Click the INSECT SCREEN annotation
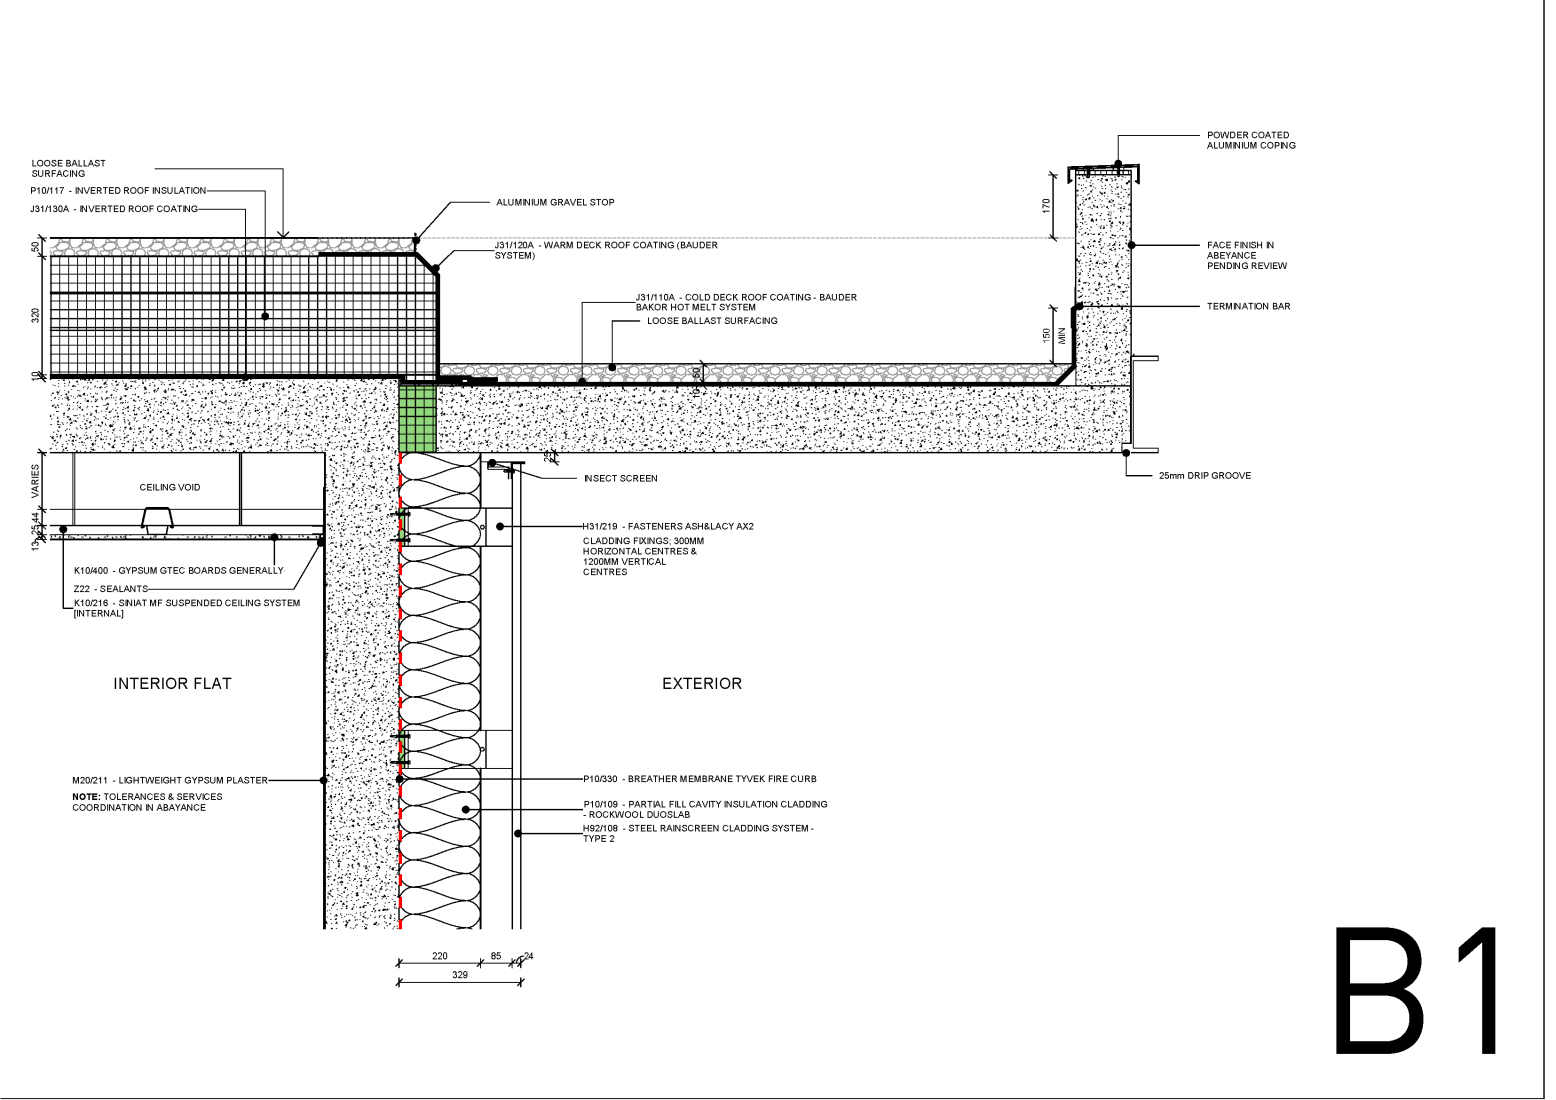Viewport: 1556px width, 1100px height. (620, 478)
